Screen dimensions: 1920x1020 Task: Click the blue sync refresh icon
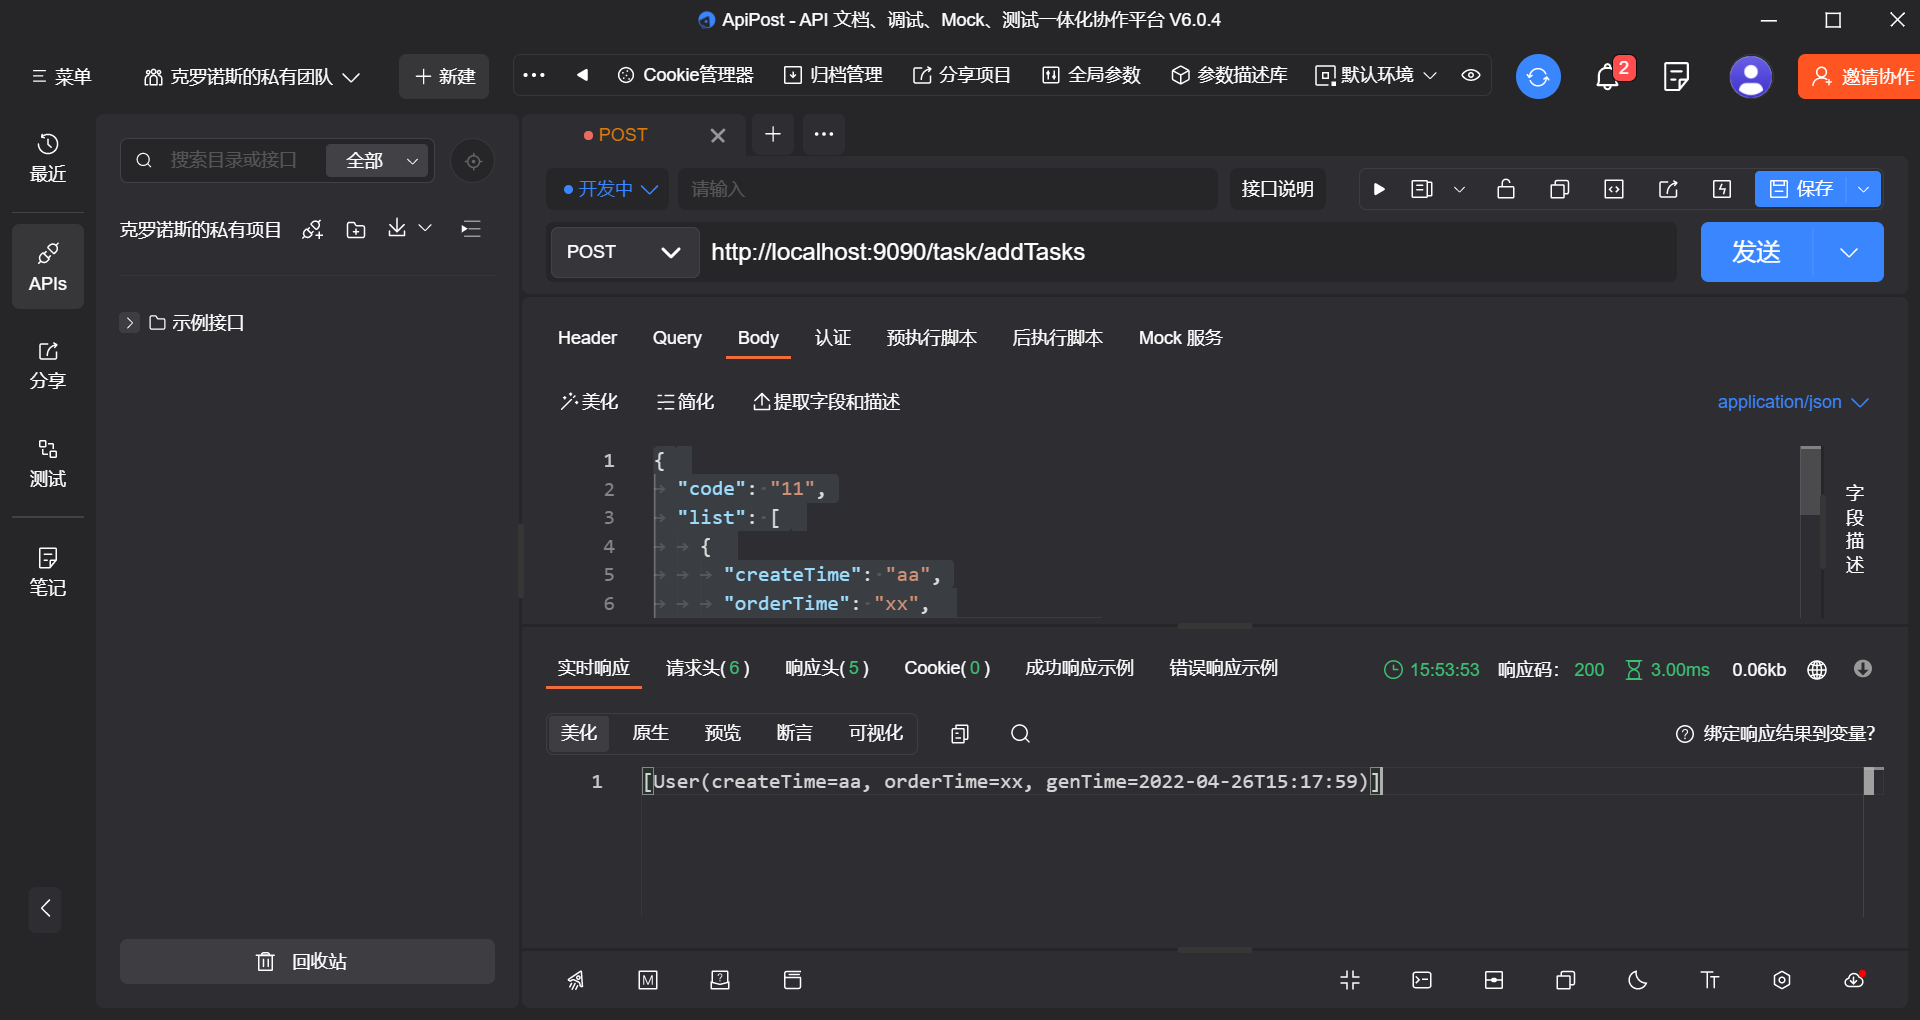tap(1537, 76)
